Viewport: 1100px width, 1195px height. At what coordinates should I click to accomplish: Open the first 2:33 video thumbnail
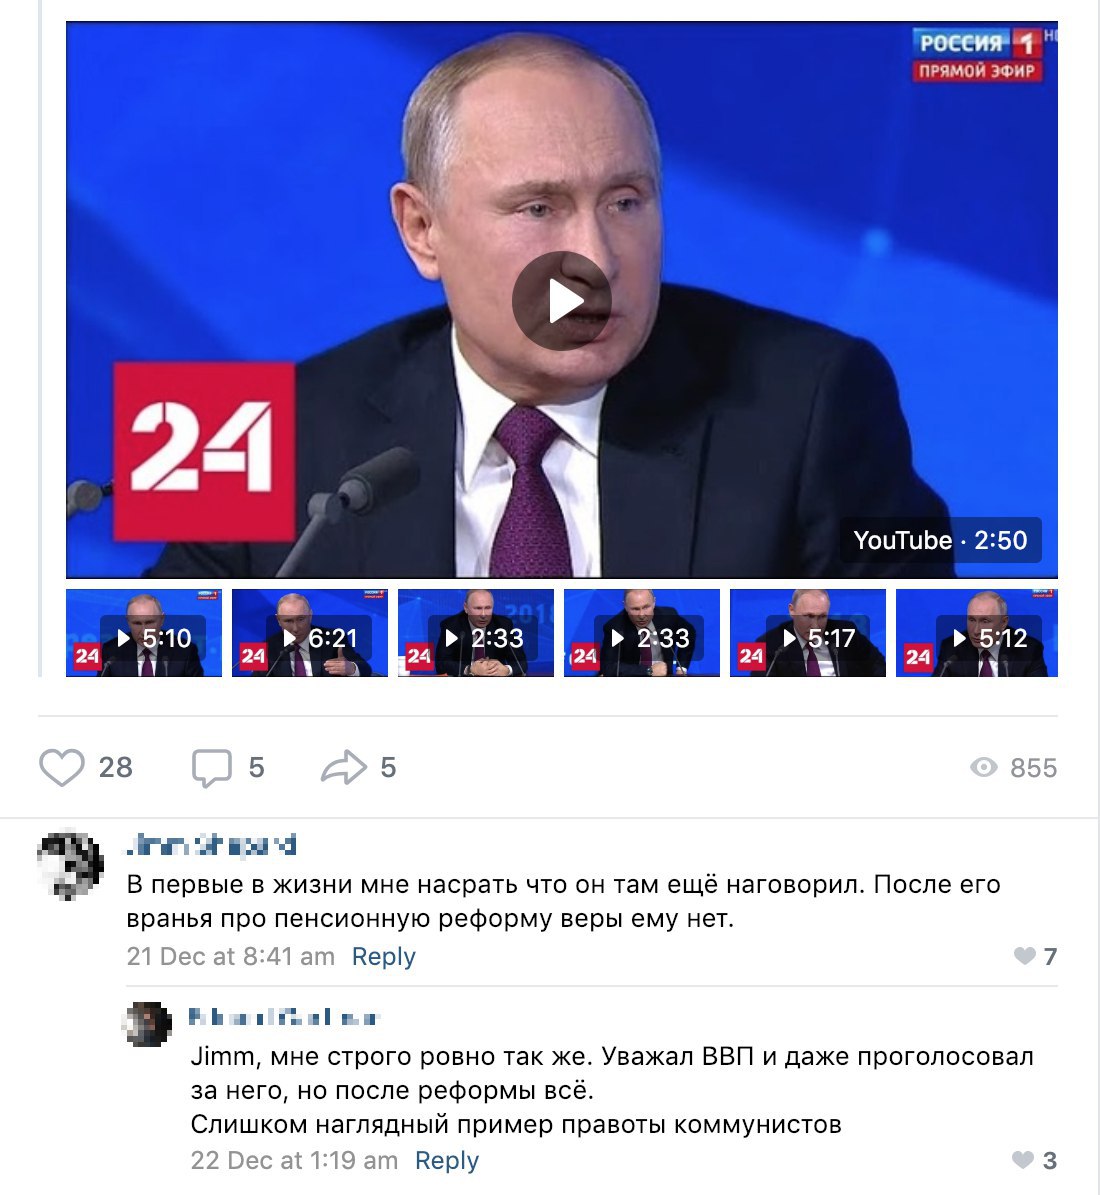point(476,633)
